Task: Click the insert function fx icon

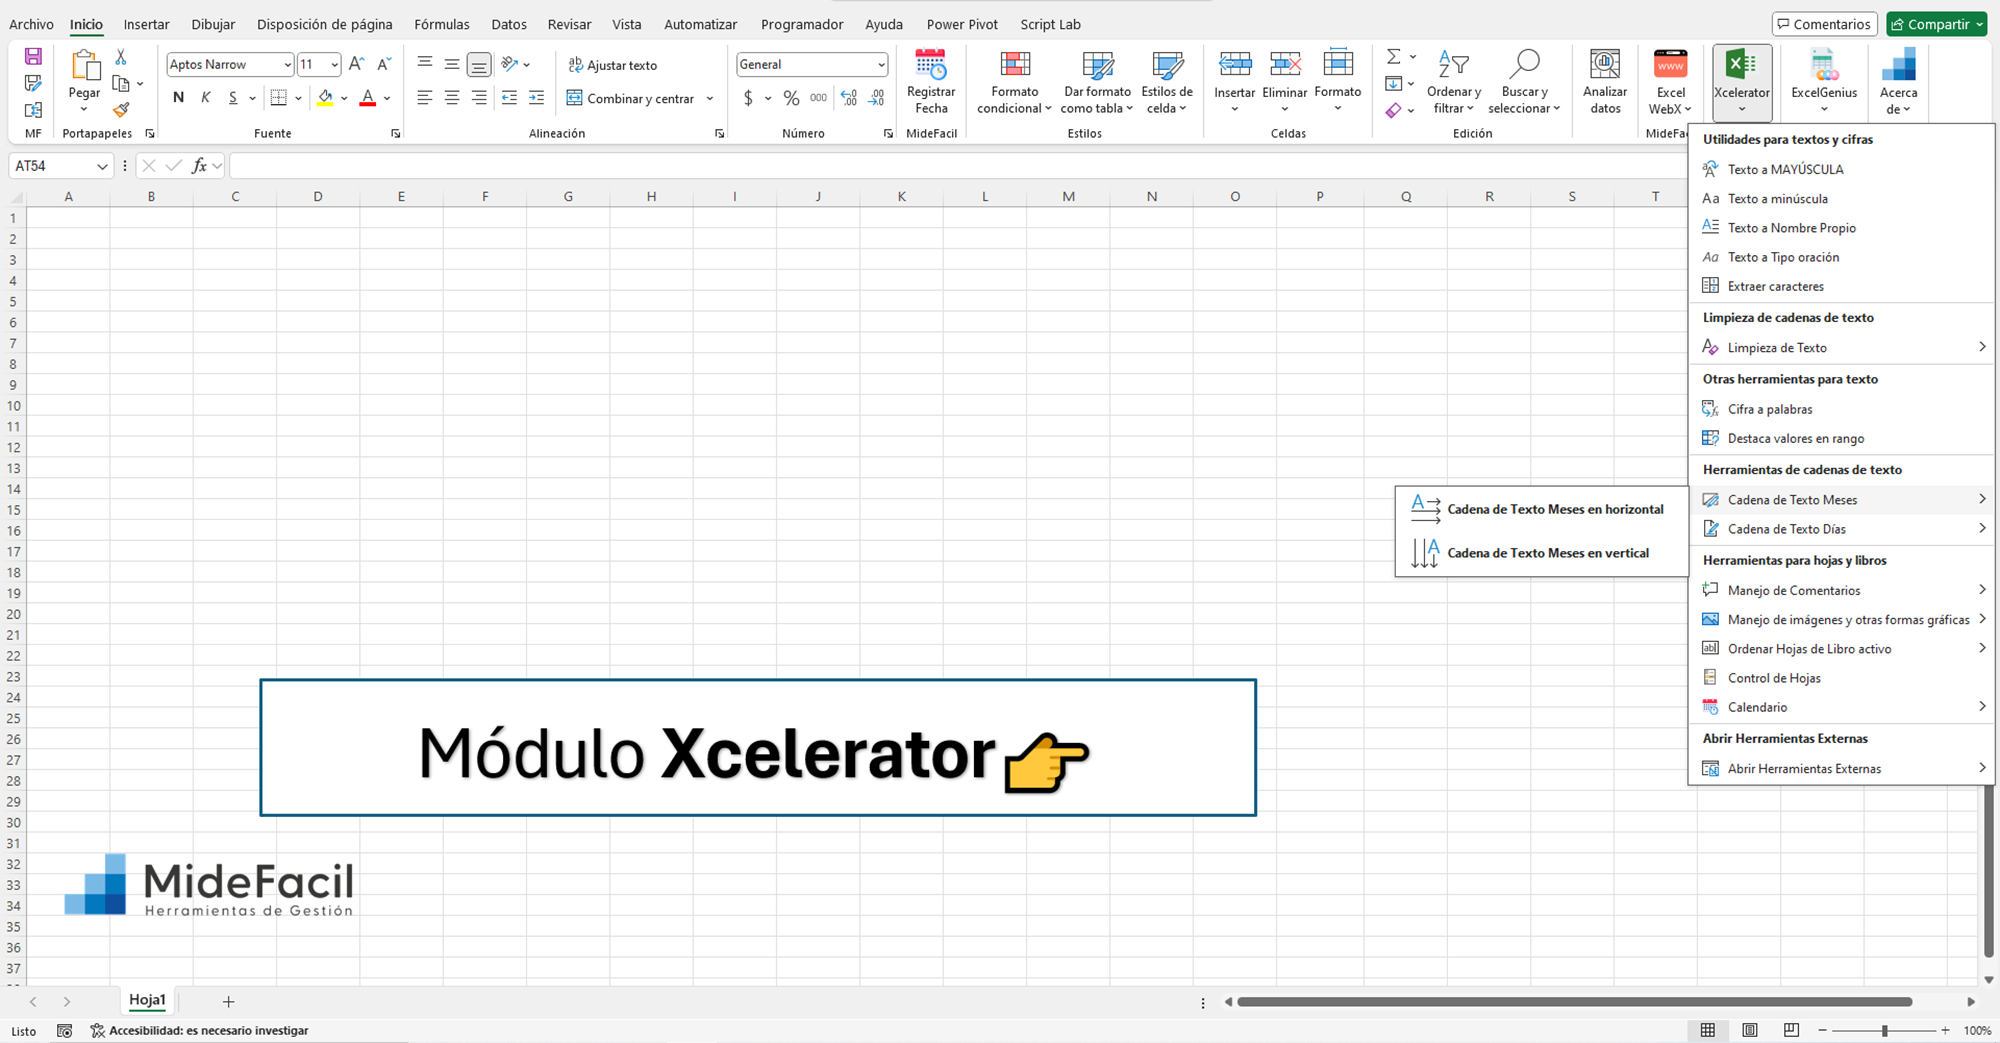Action: [x=200, y=166]
